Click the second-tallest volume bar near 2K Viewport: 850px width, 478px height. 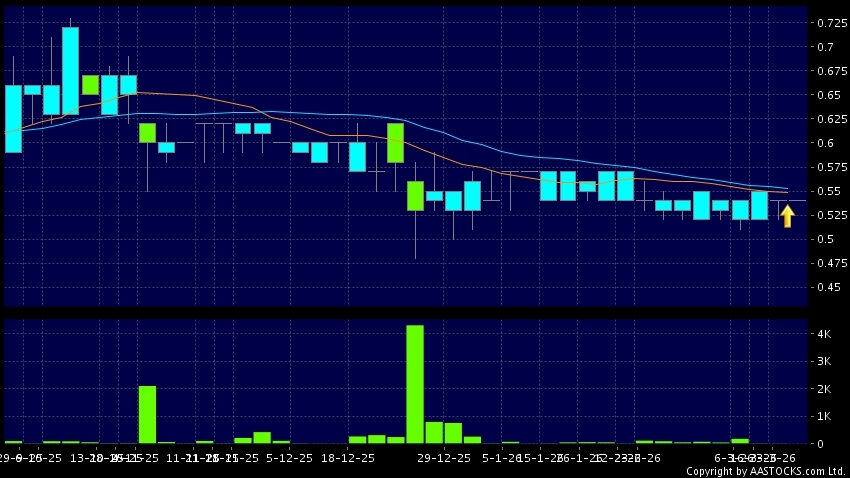(x=147, y=414)
